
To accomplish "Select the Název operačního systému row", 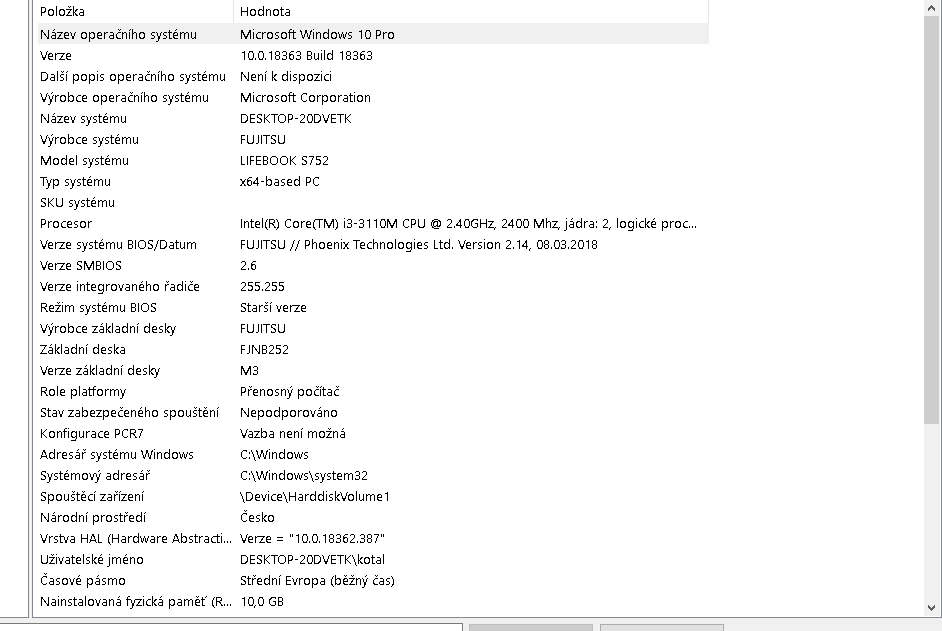I will [118, 34].
